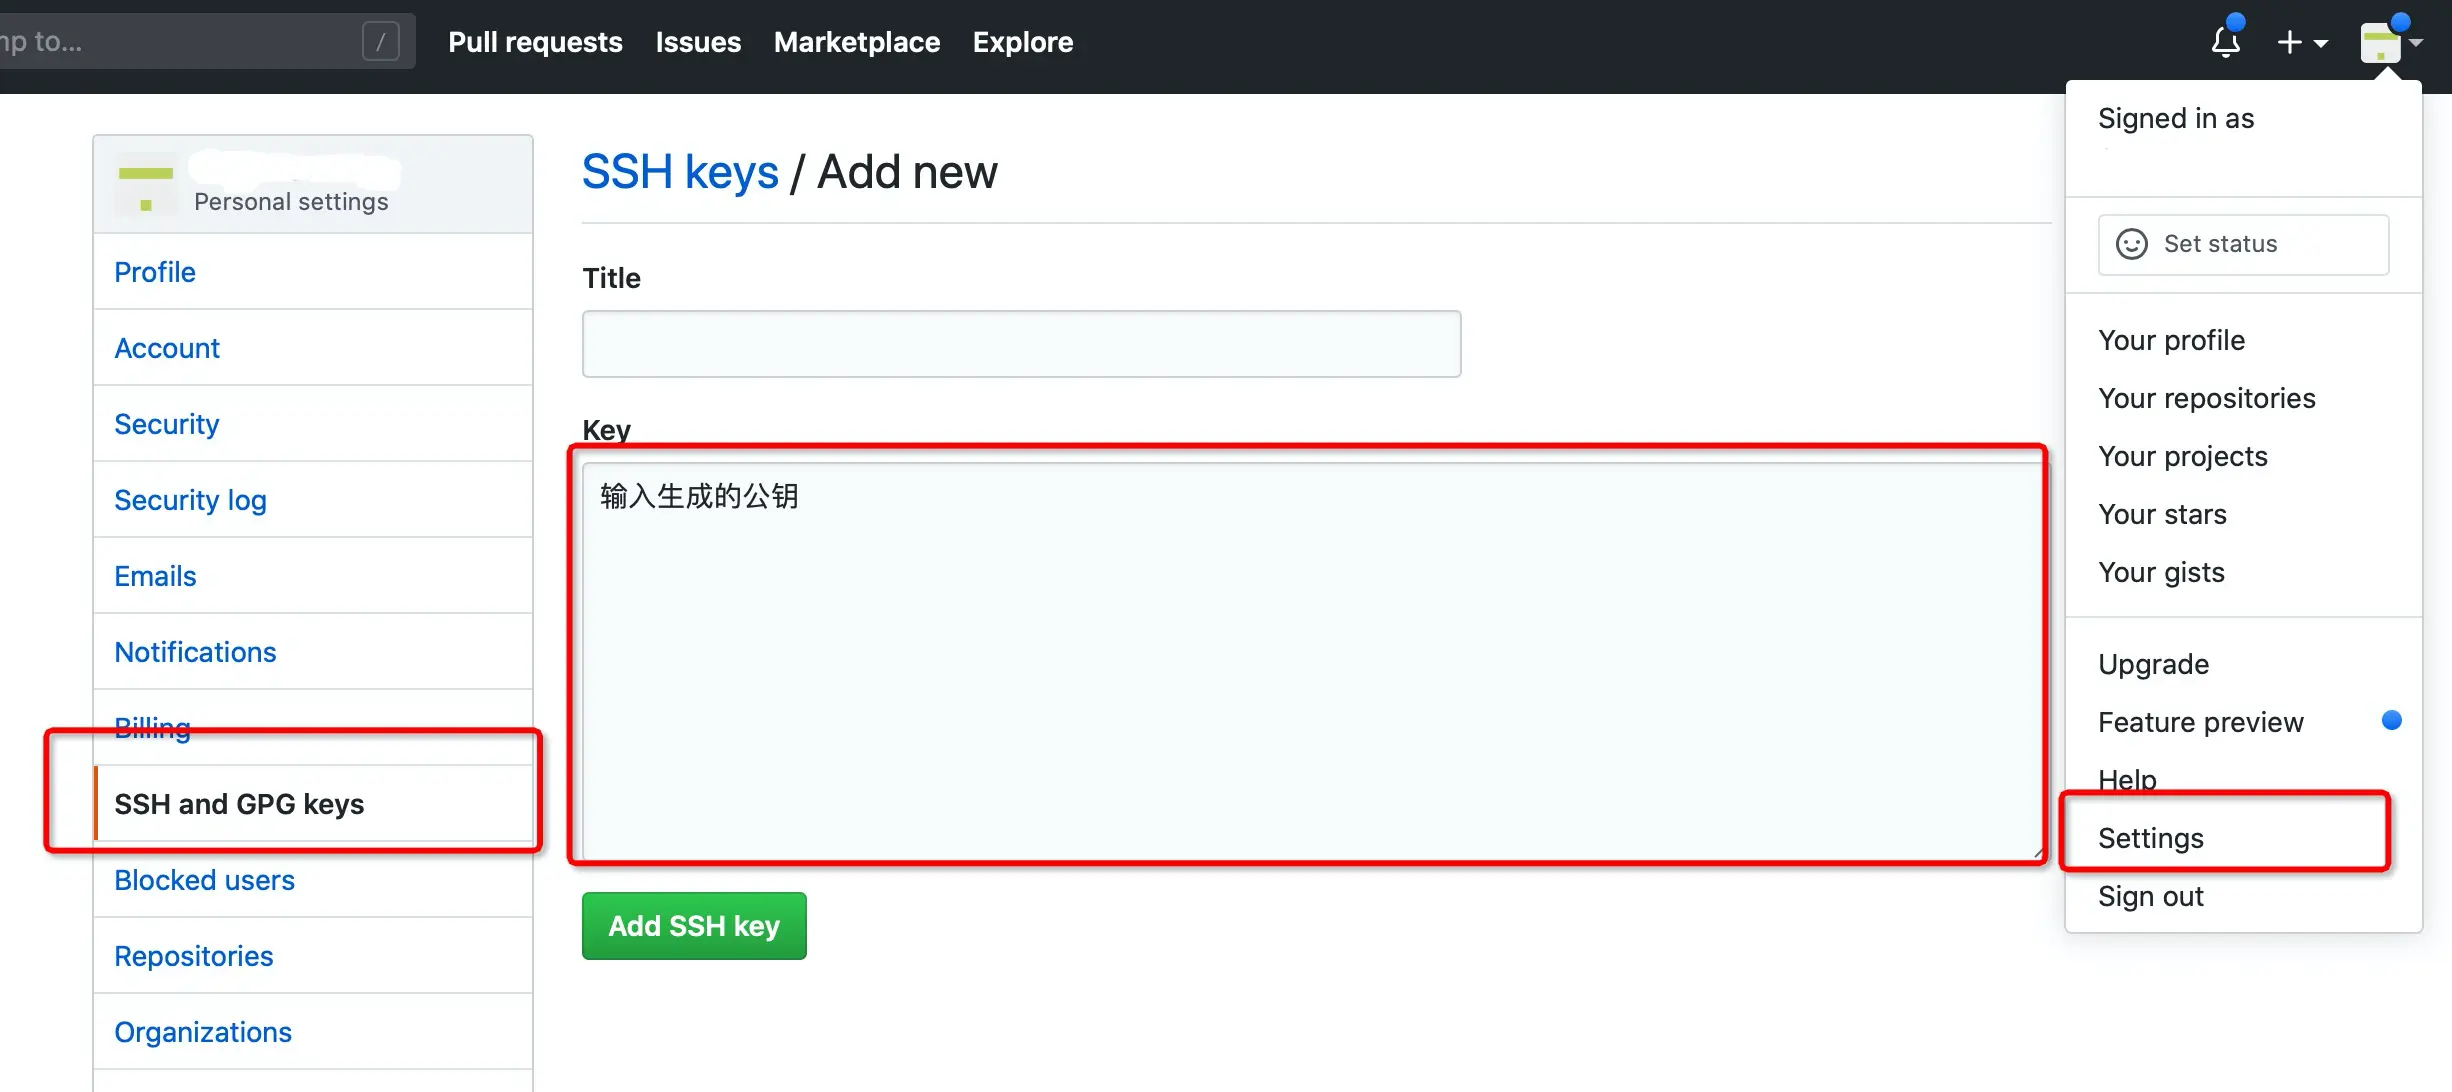The width and height of the screenshot is (2452, 1092).
Task: Open the plus create-new dropdown
Action: click(x=2301, y=42)
